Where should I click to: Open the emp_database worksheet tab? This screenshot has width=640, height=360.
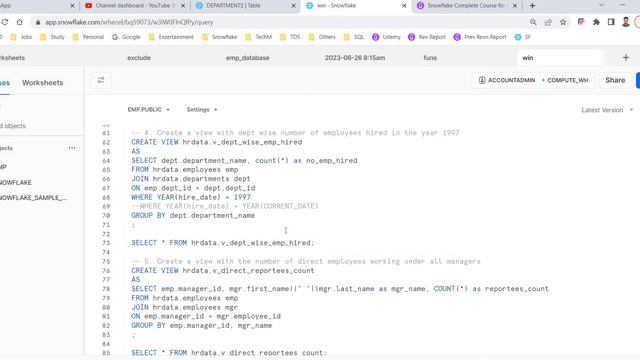247,58
